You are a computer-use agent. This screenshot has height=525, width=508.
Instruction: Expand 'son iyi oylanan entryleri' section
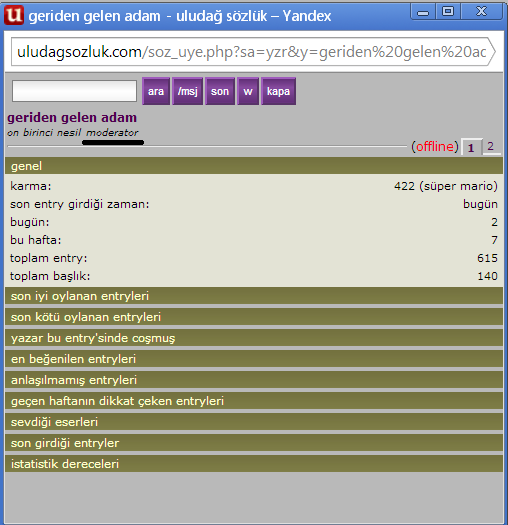click(254, 296)
